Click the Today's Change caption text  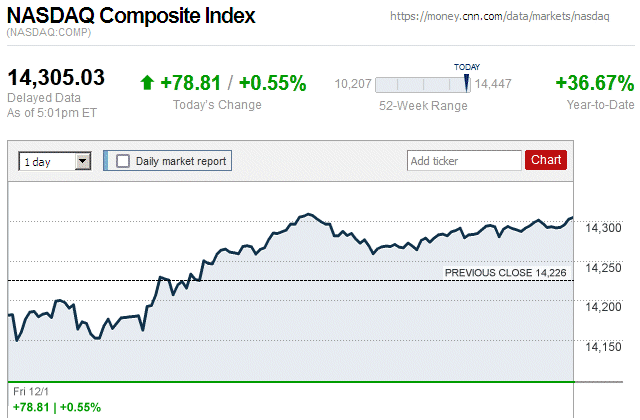point(217,105)
